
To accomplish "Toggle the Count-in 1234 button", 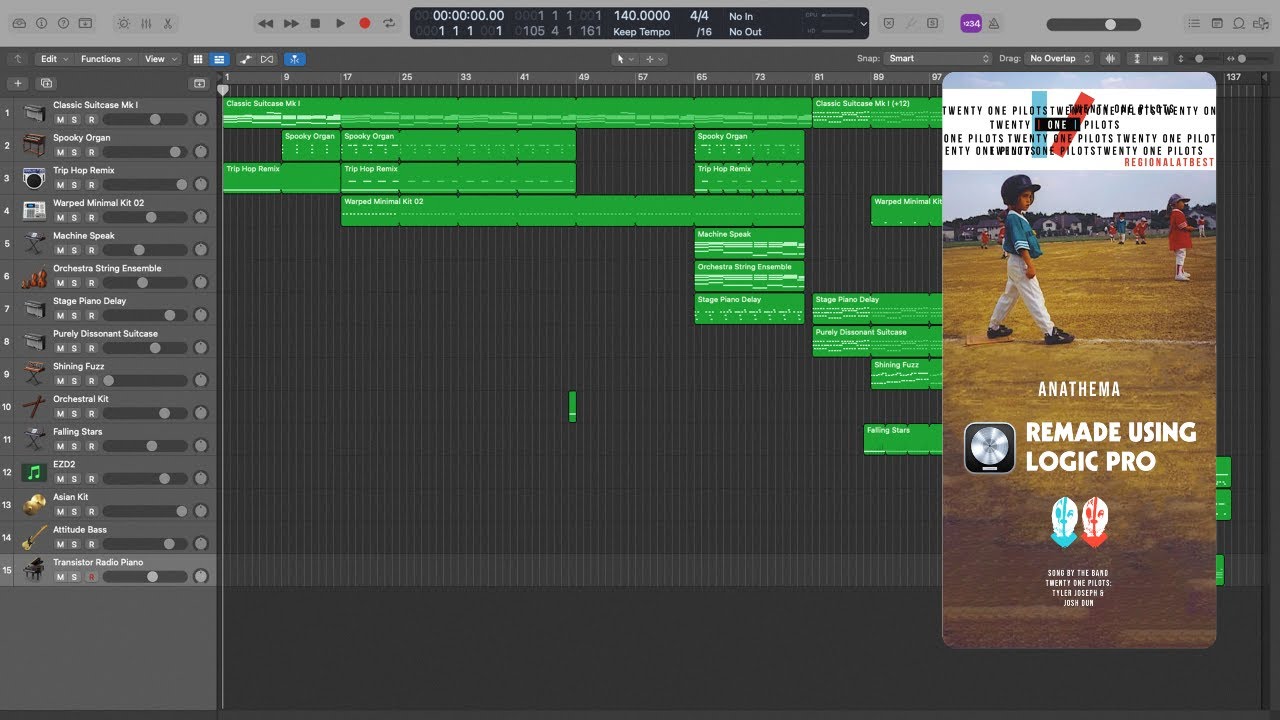I will pyautogui.click(x=970, y=23).
